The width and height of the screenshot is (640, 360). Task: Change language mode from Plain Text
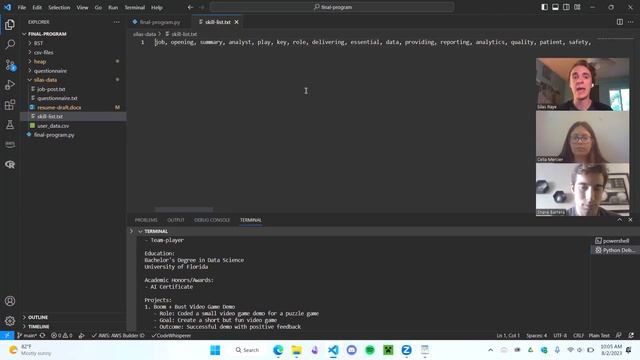(599, 336)
